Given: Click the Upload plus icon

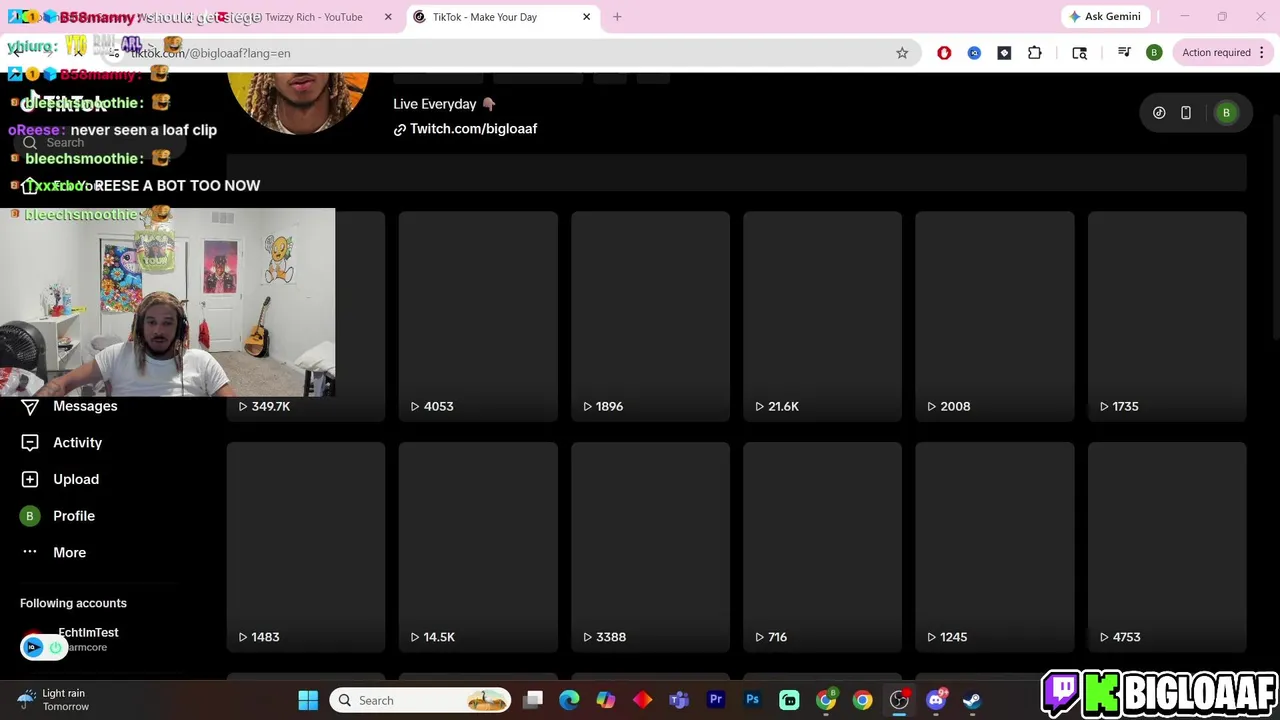Looking at the screenshot, I should [30, 479].
